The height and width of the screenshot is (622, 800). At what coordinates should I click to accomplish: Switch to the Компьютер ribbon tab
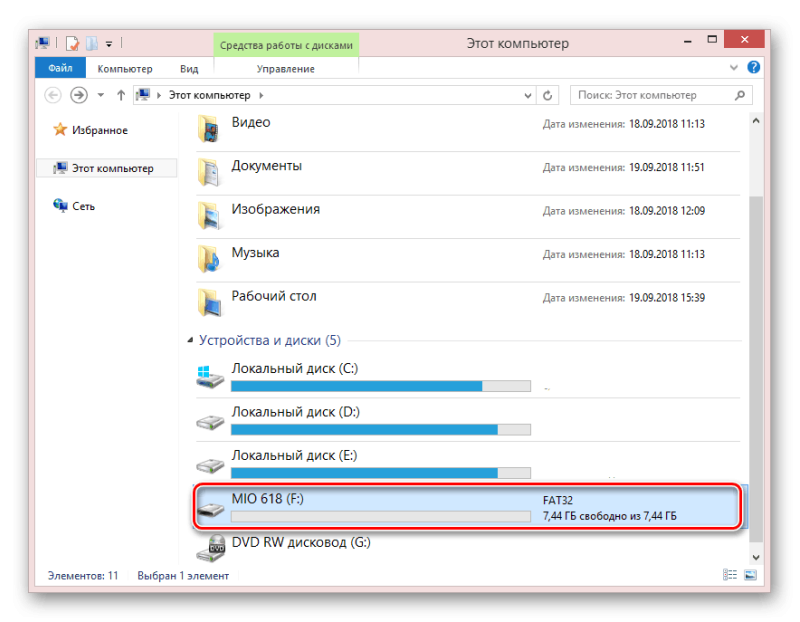[125, 69]
